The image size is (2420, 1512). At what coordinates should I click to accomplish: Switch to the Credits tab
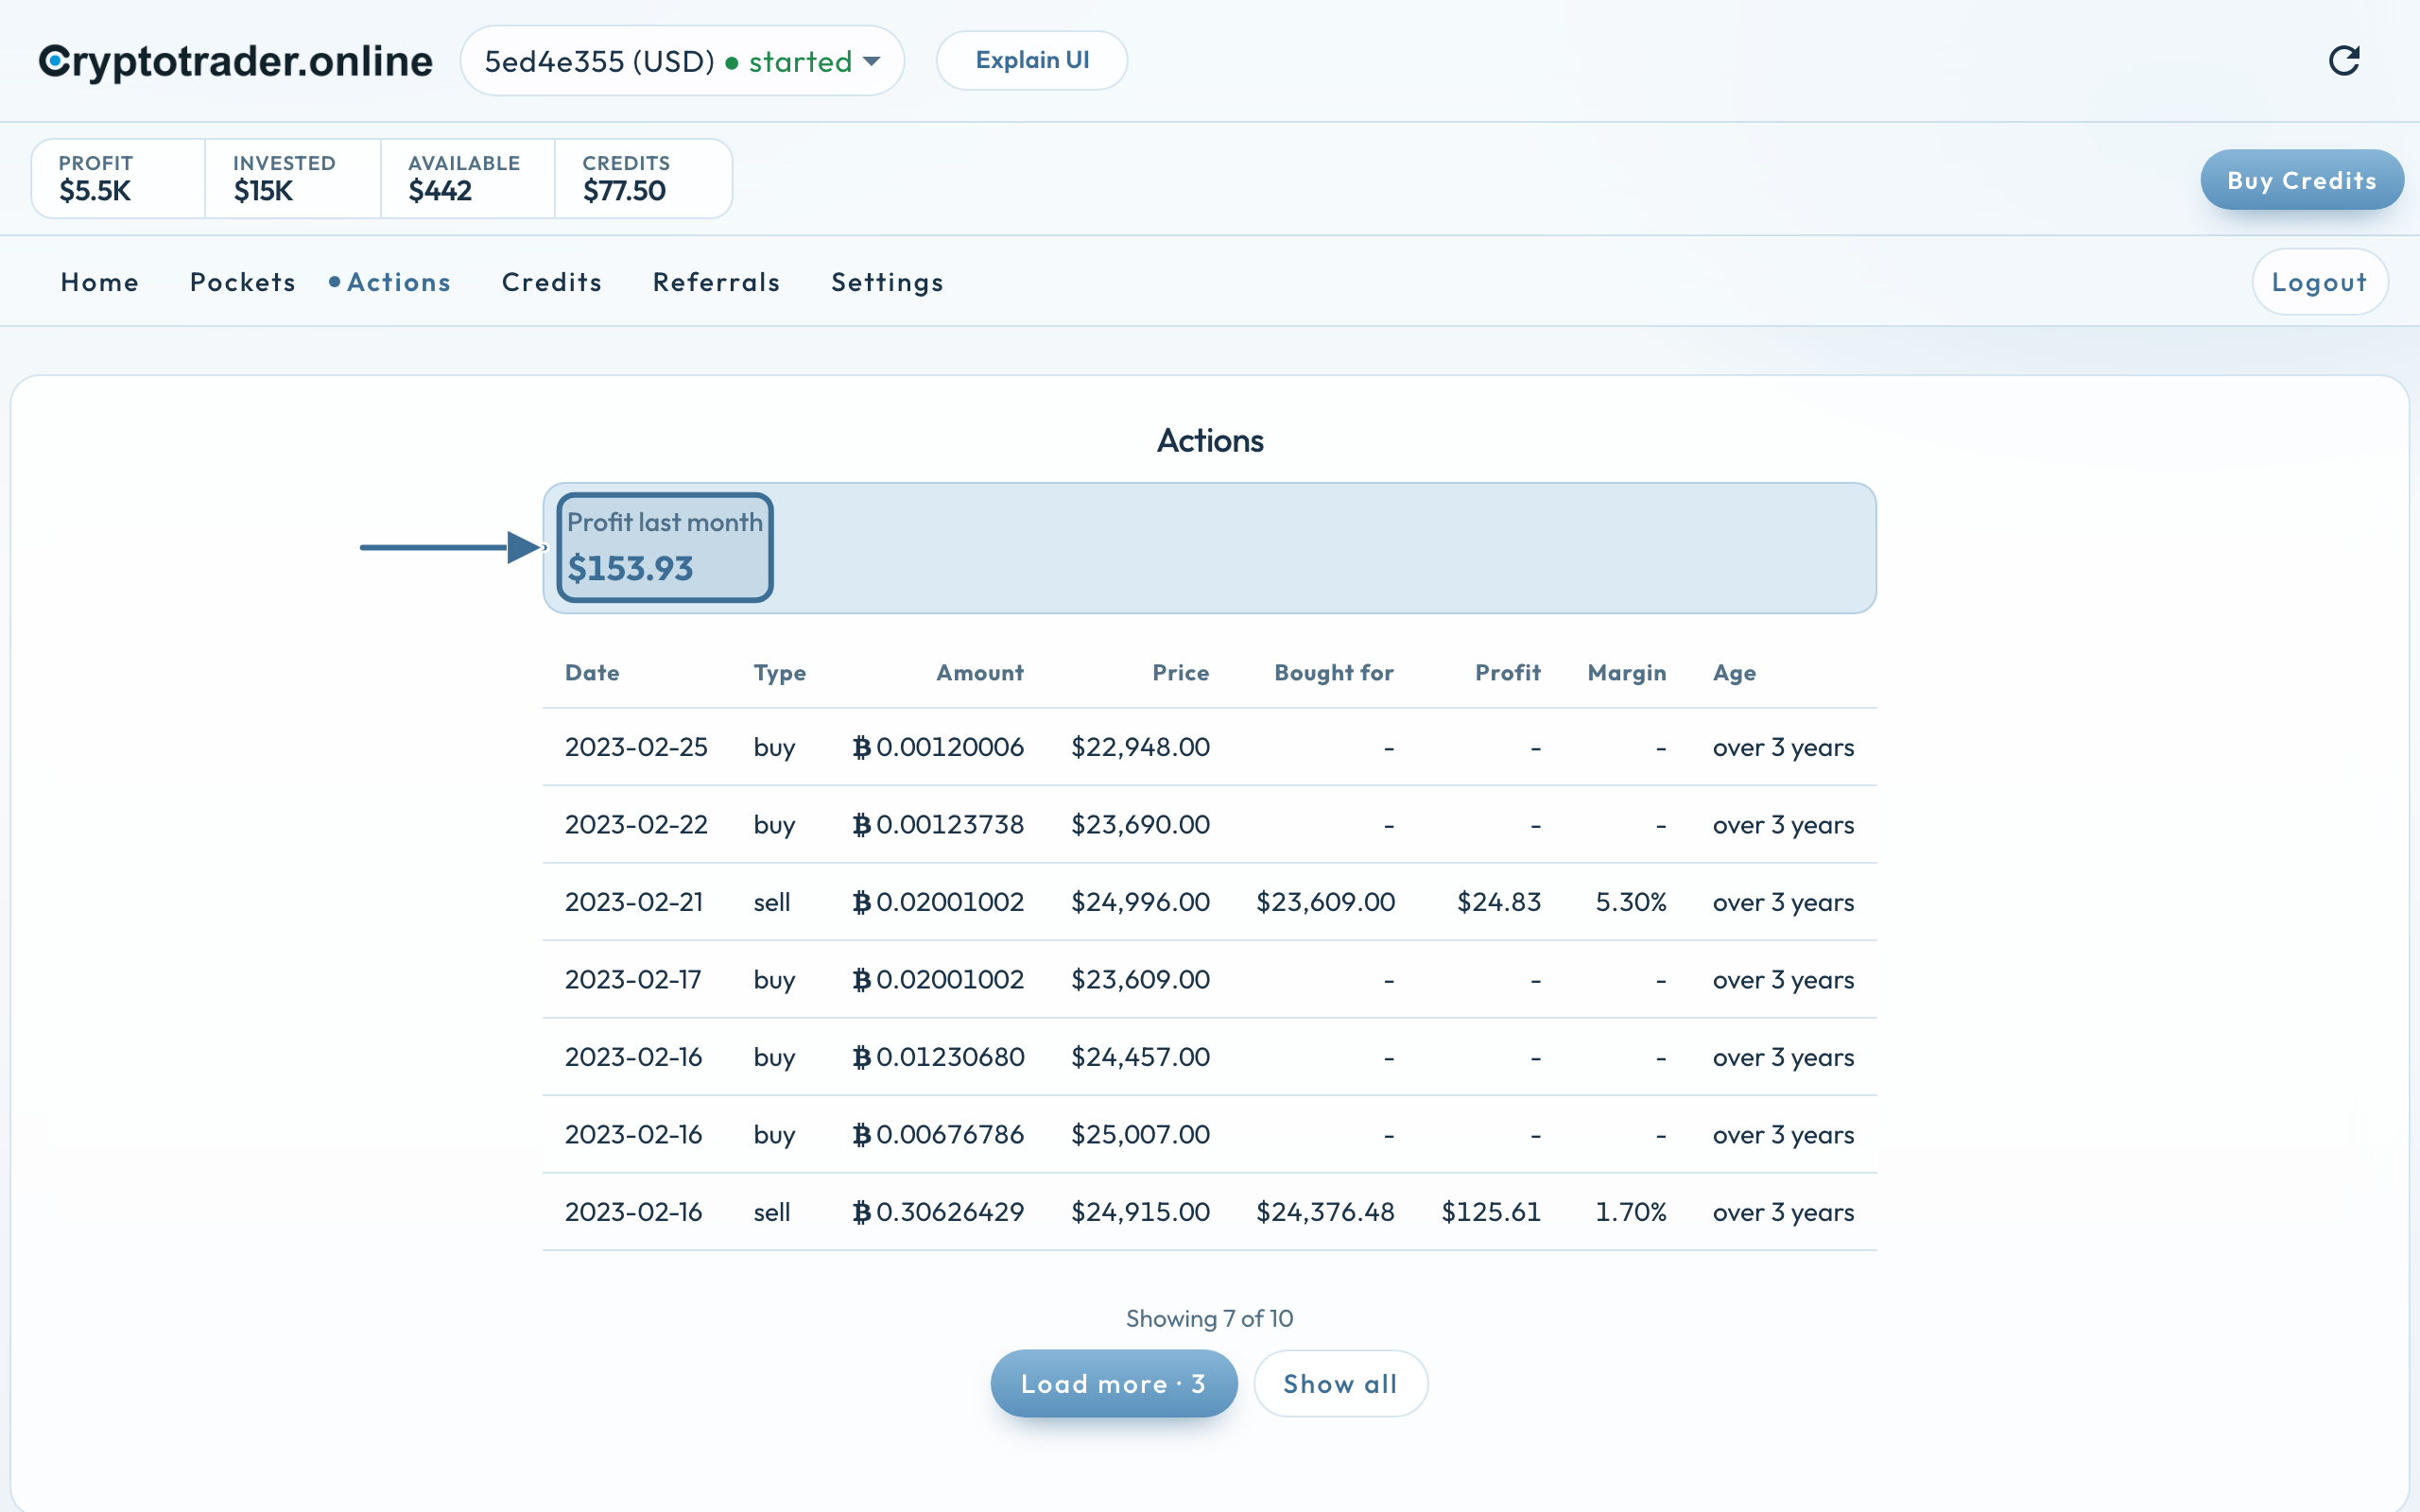(552, 282)
